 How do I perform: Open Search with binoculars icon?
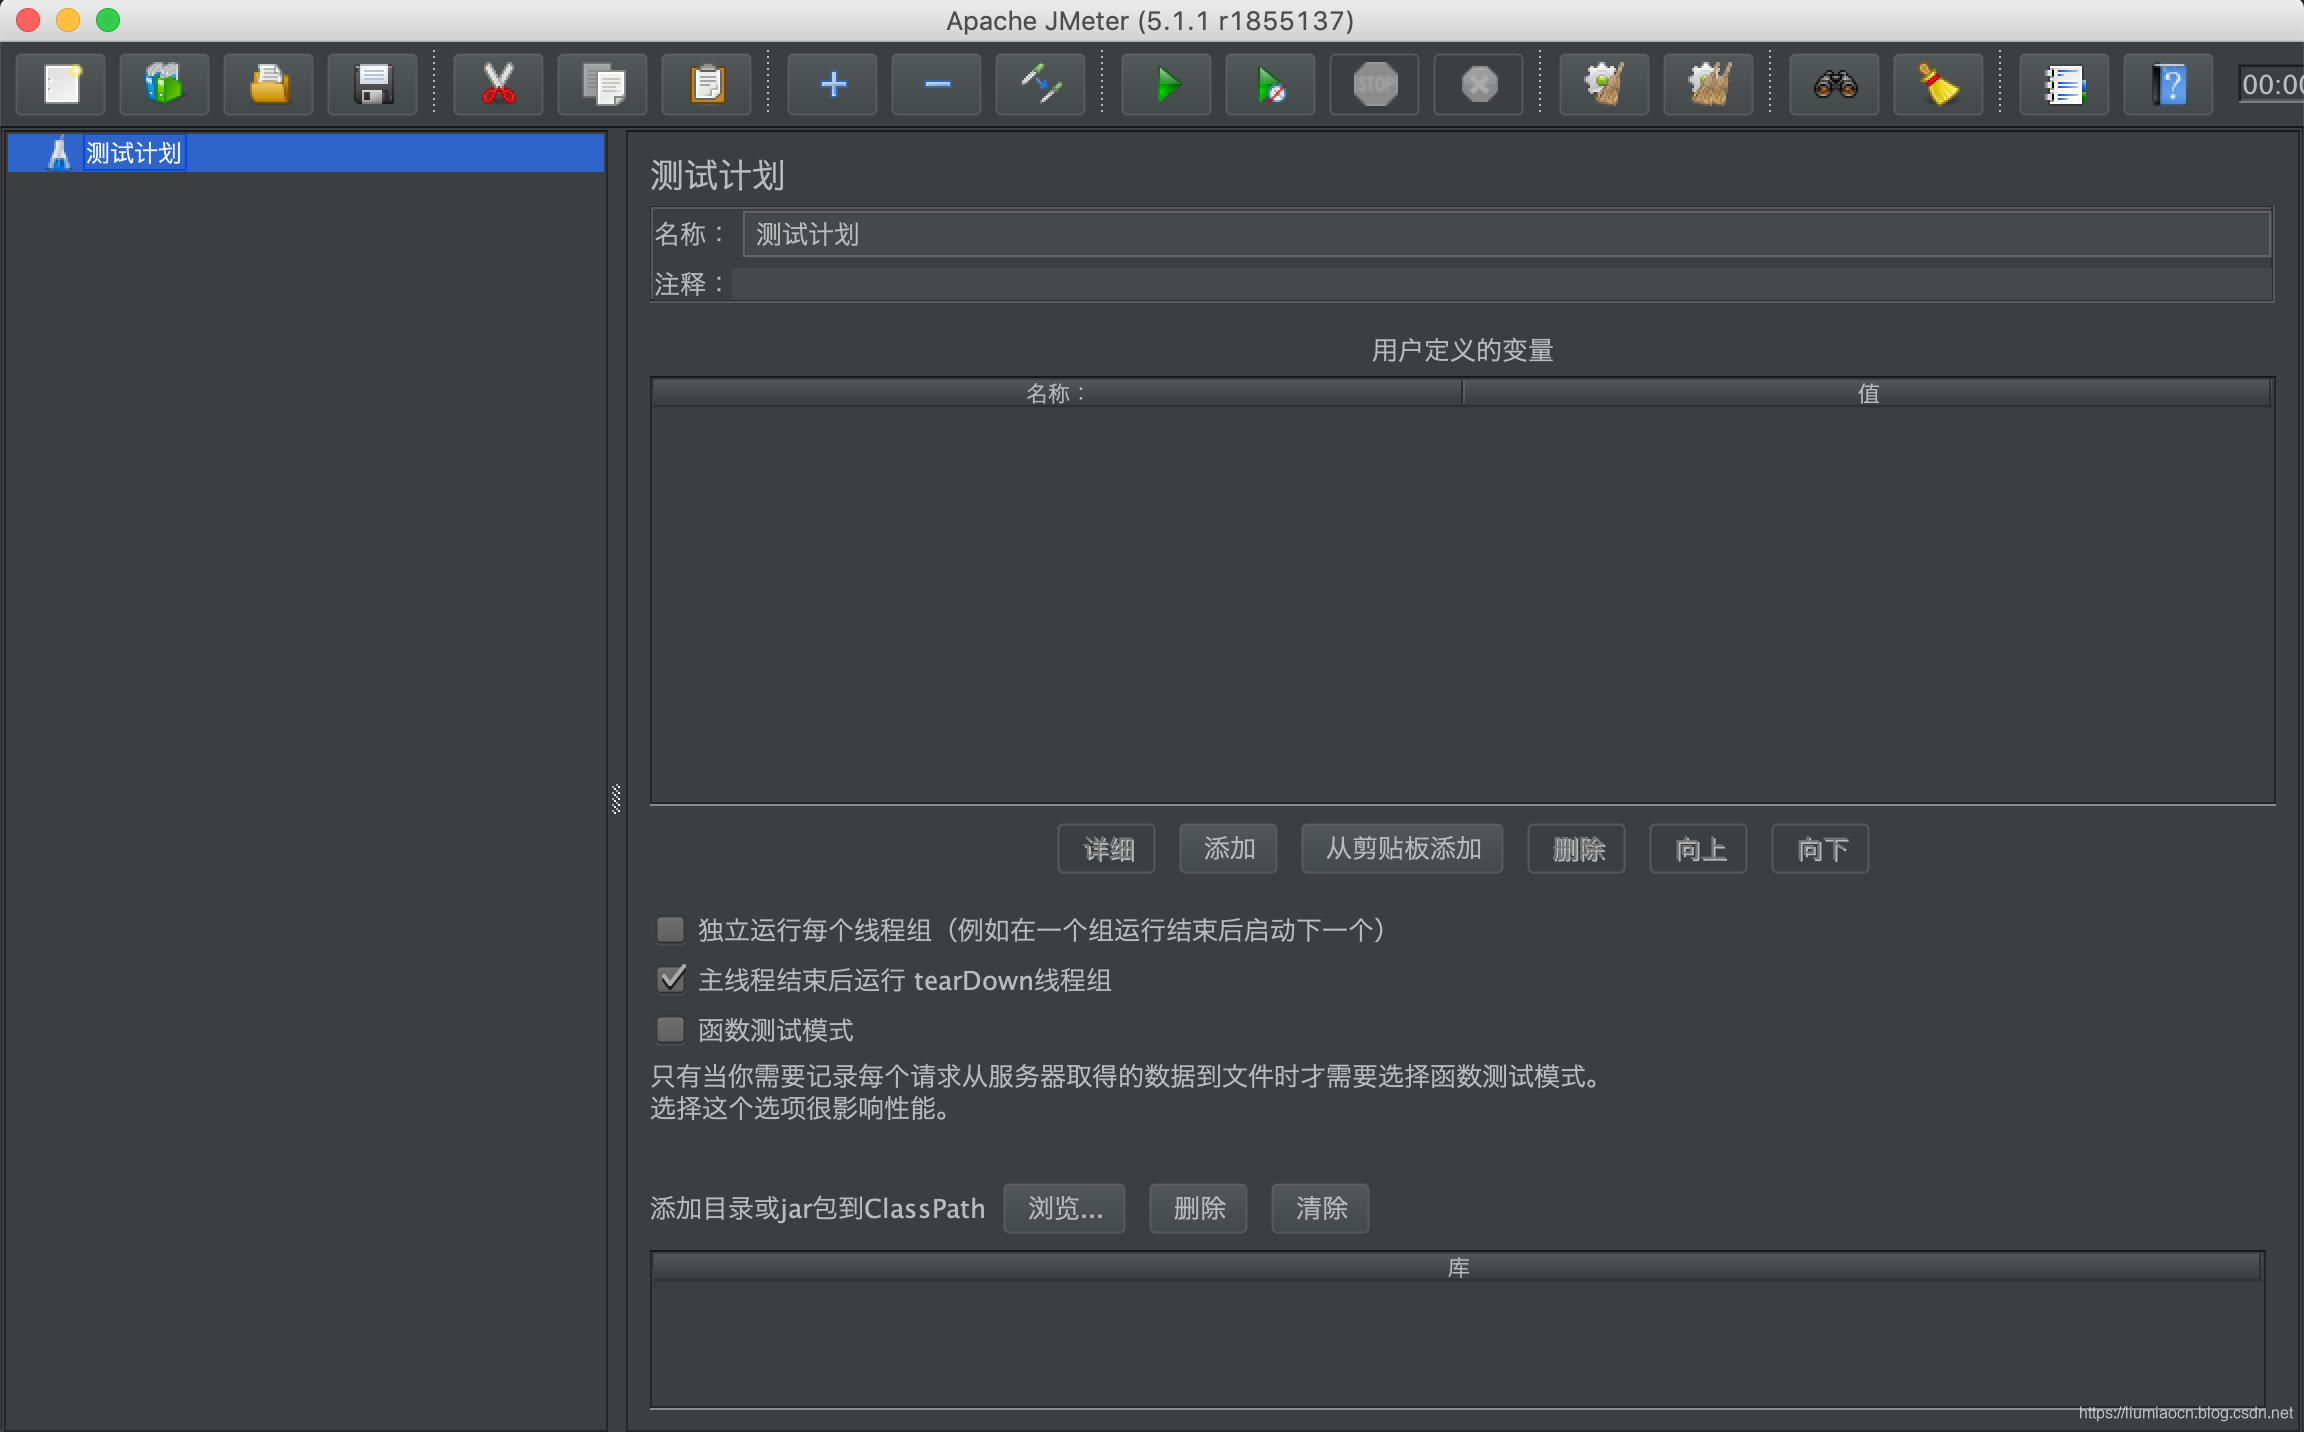[1835, 84]
